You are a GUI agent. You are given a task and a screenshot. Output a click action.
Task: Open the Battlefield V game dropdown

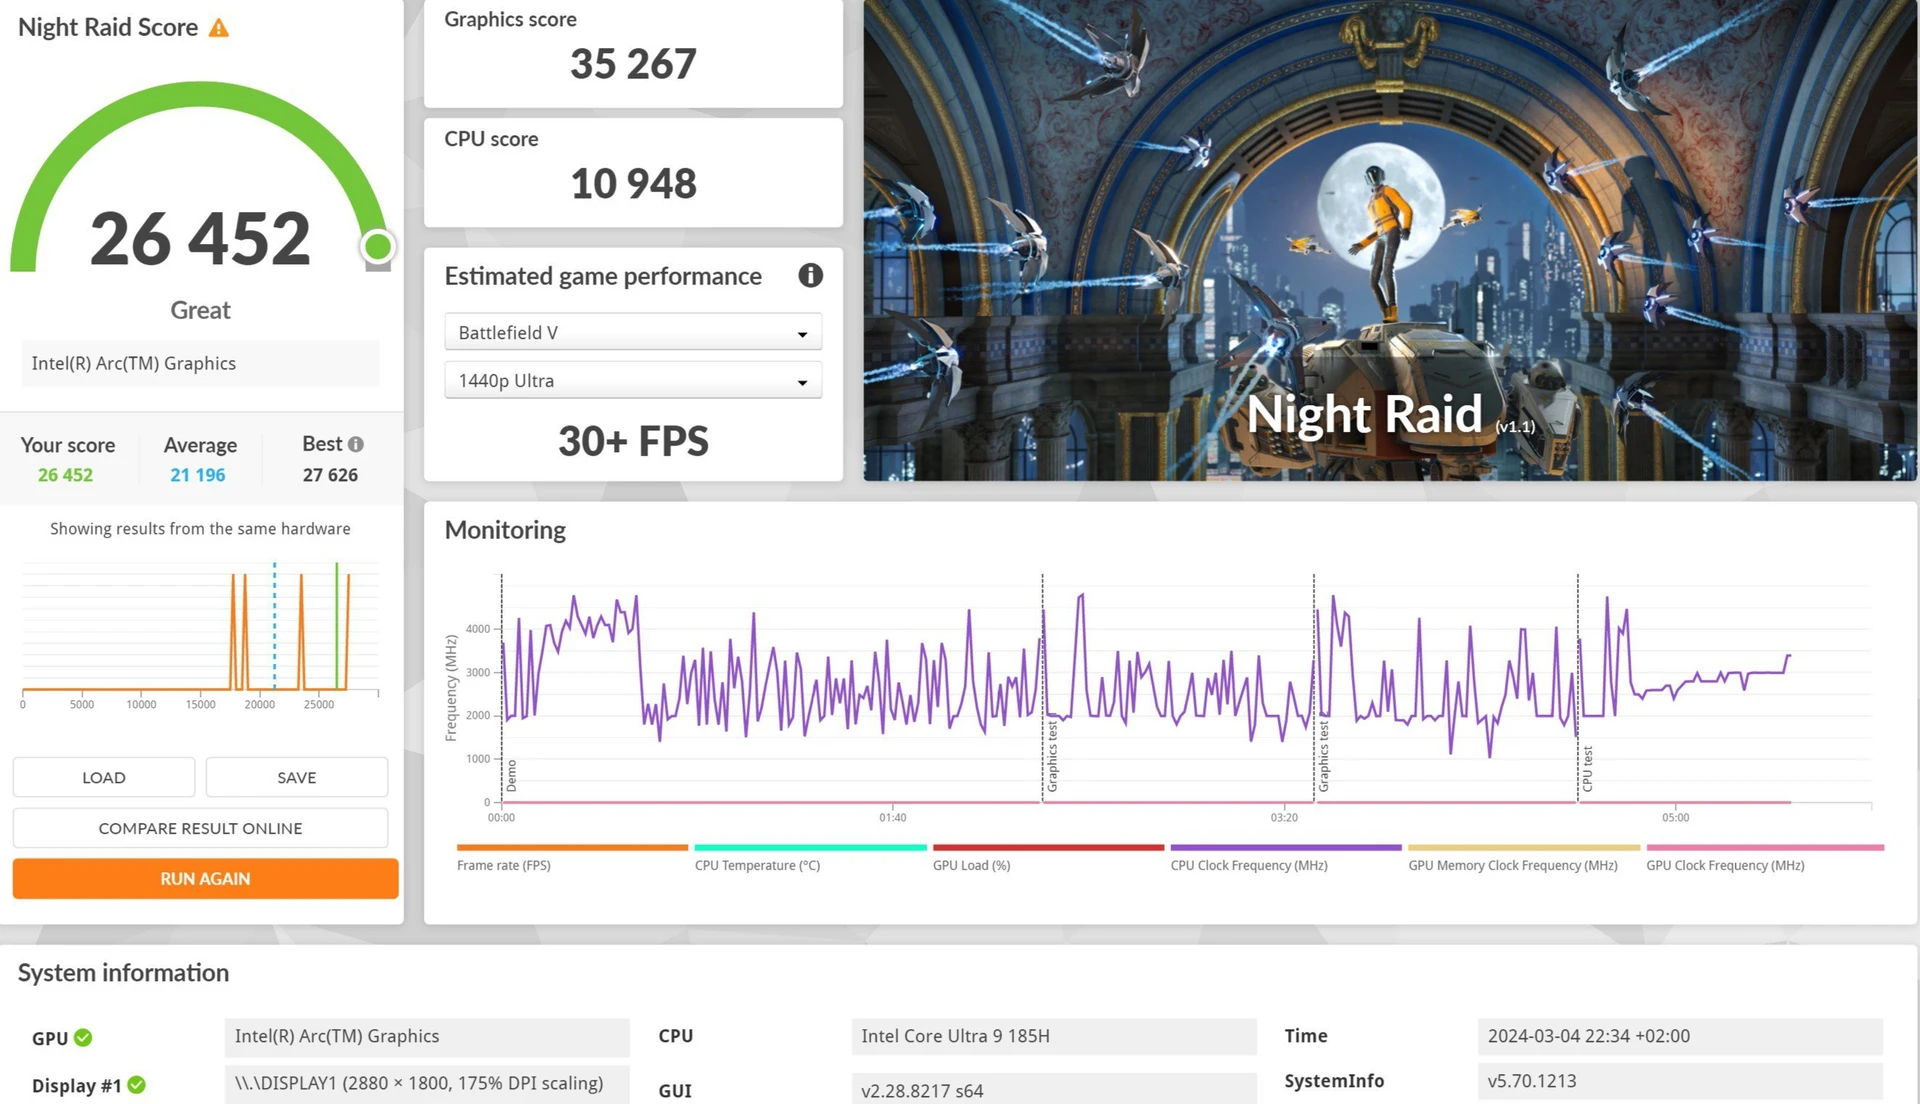coord(633,332)
